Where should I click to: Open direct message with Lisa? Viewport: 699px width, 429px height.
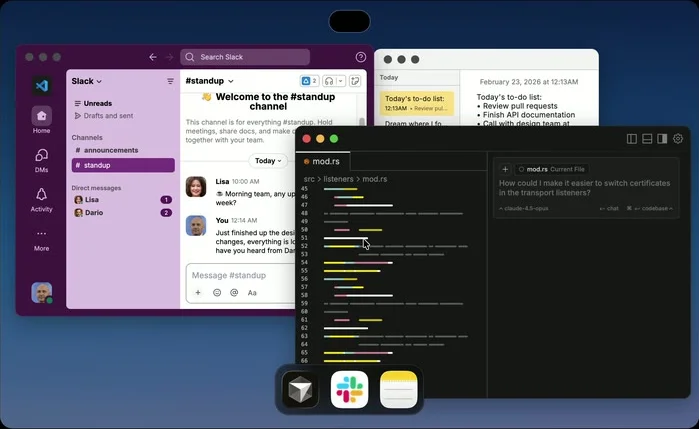coord(123,200)
